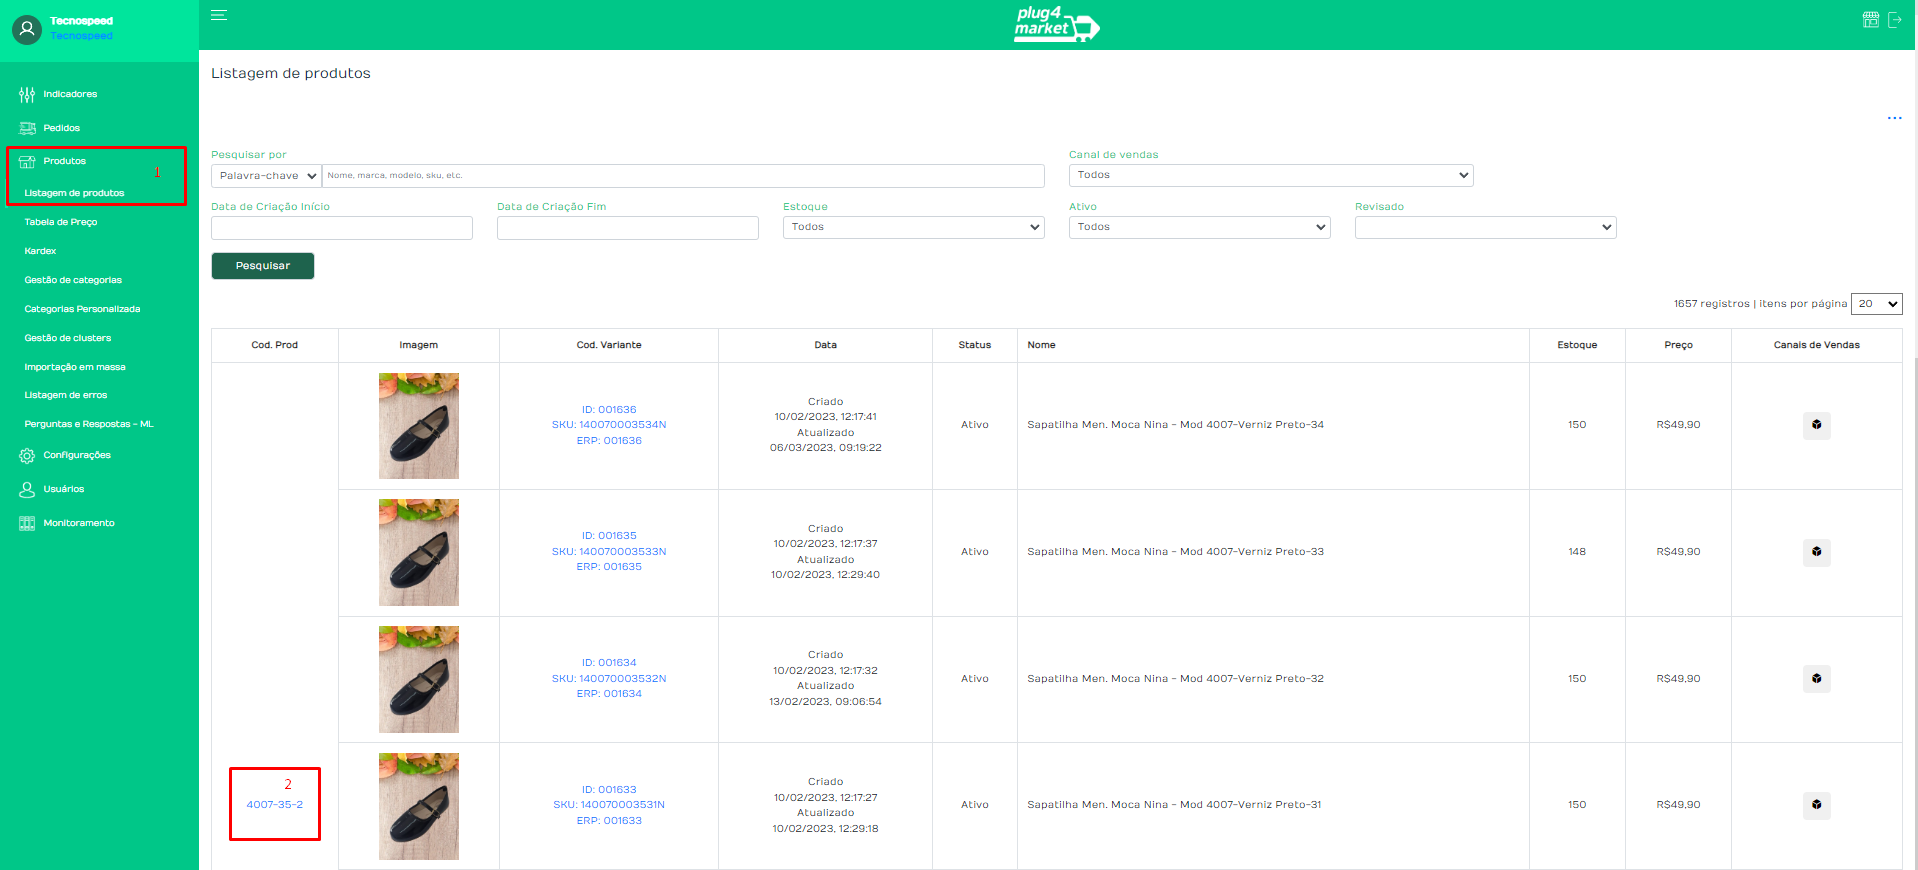Screen dimensions: 1918x870
Task: Open the Revisado filter dropdown
Action: 1485,227
